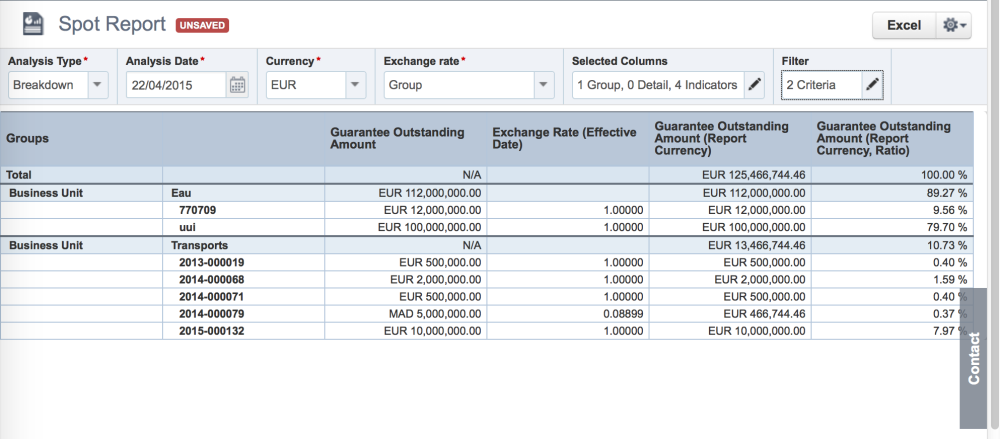Export report to Excel
Viewport: 1000px width, 439px height.
[904, 26]
